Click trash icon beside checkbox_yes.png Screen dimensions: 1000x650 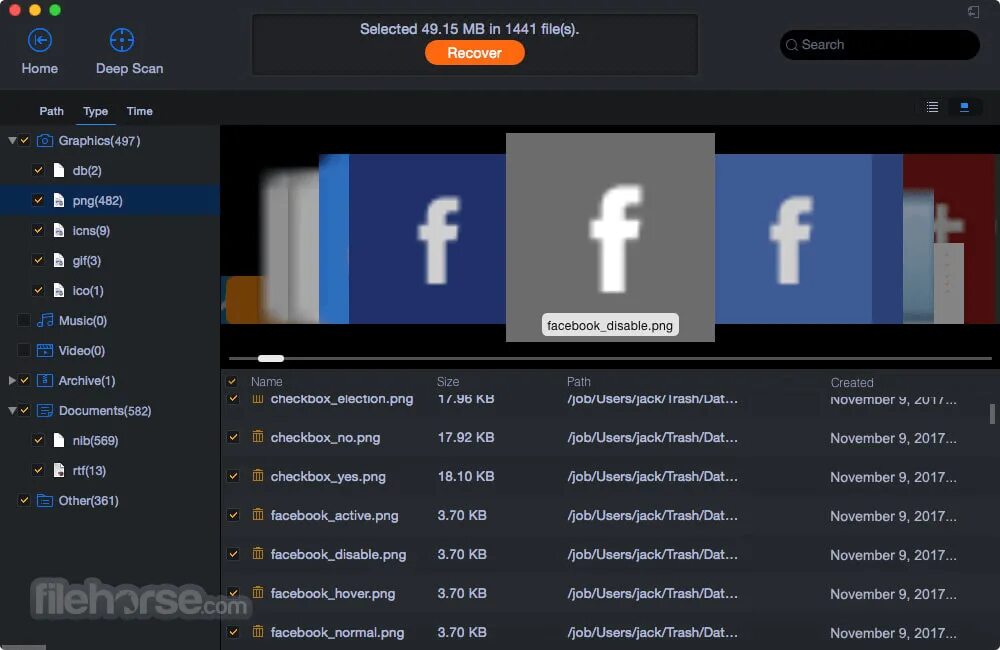coord(258,476)
